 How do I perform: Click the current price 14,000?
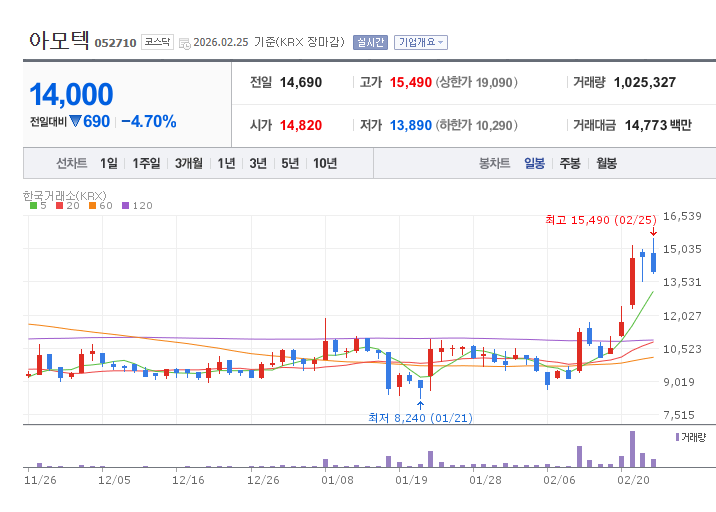(71, 94)
